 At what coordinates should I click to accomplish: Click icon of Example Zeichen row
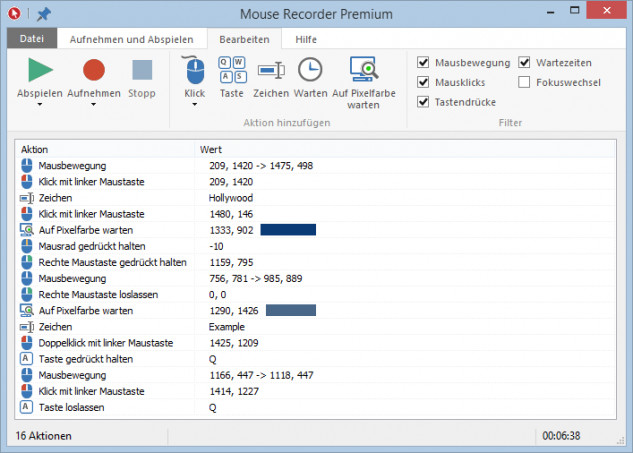coord(27,327)
